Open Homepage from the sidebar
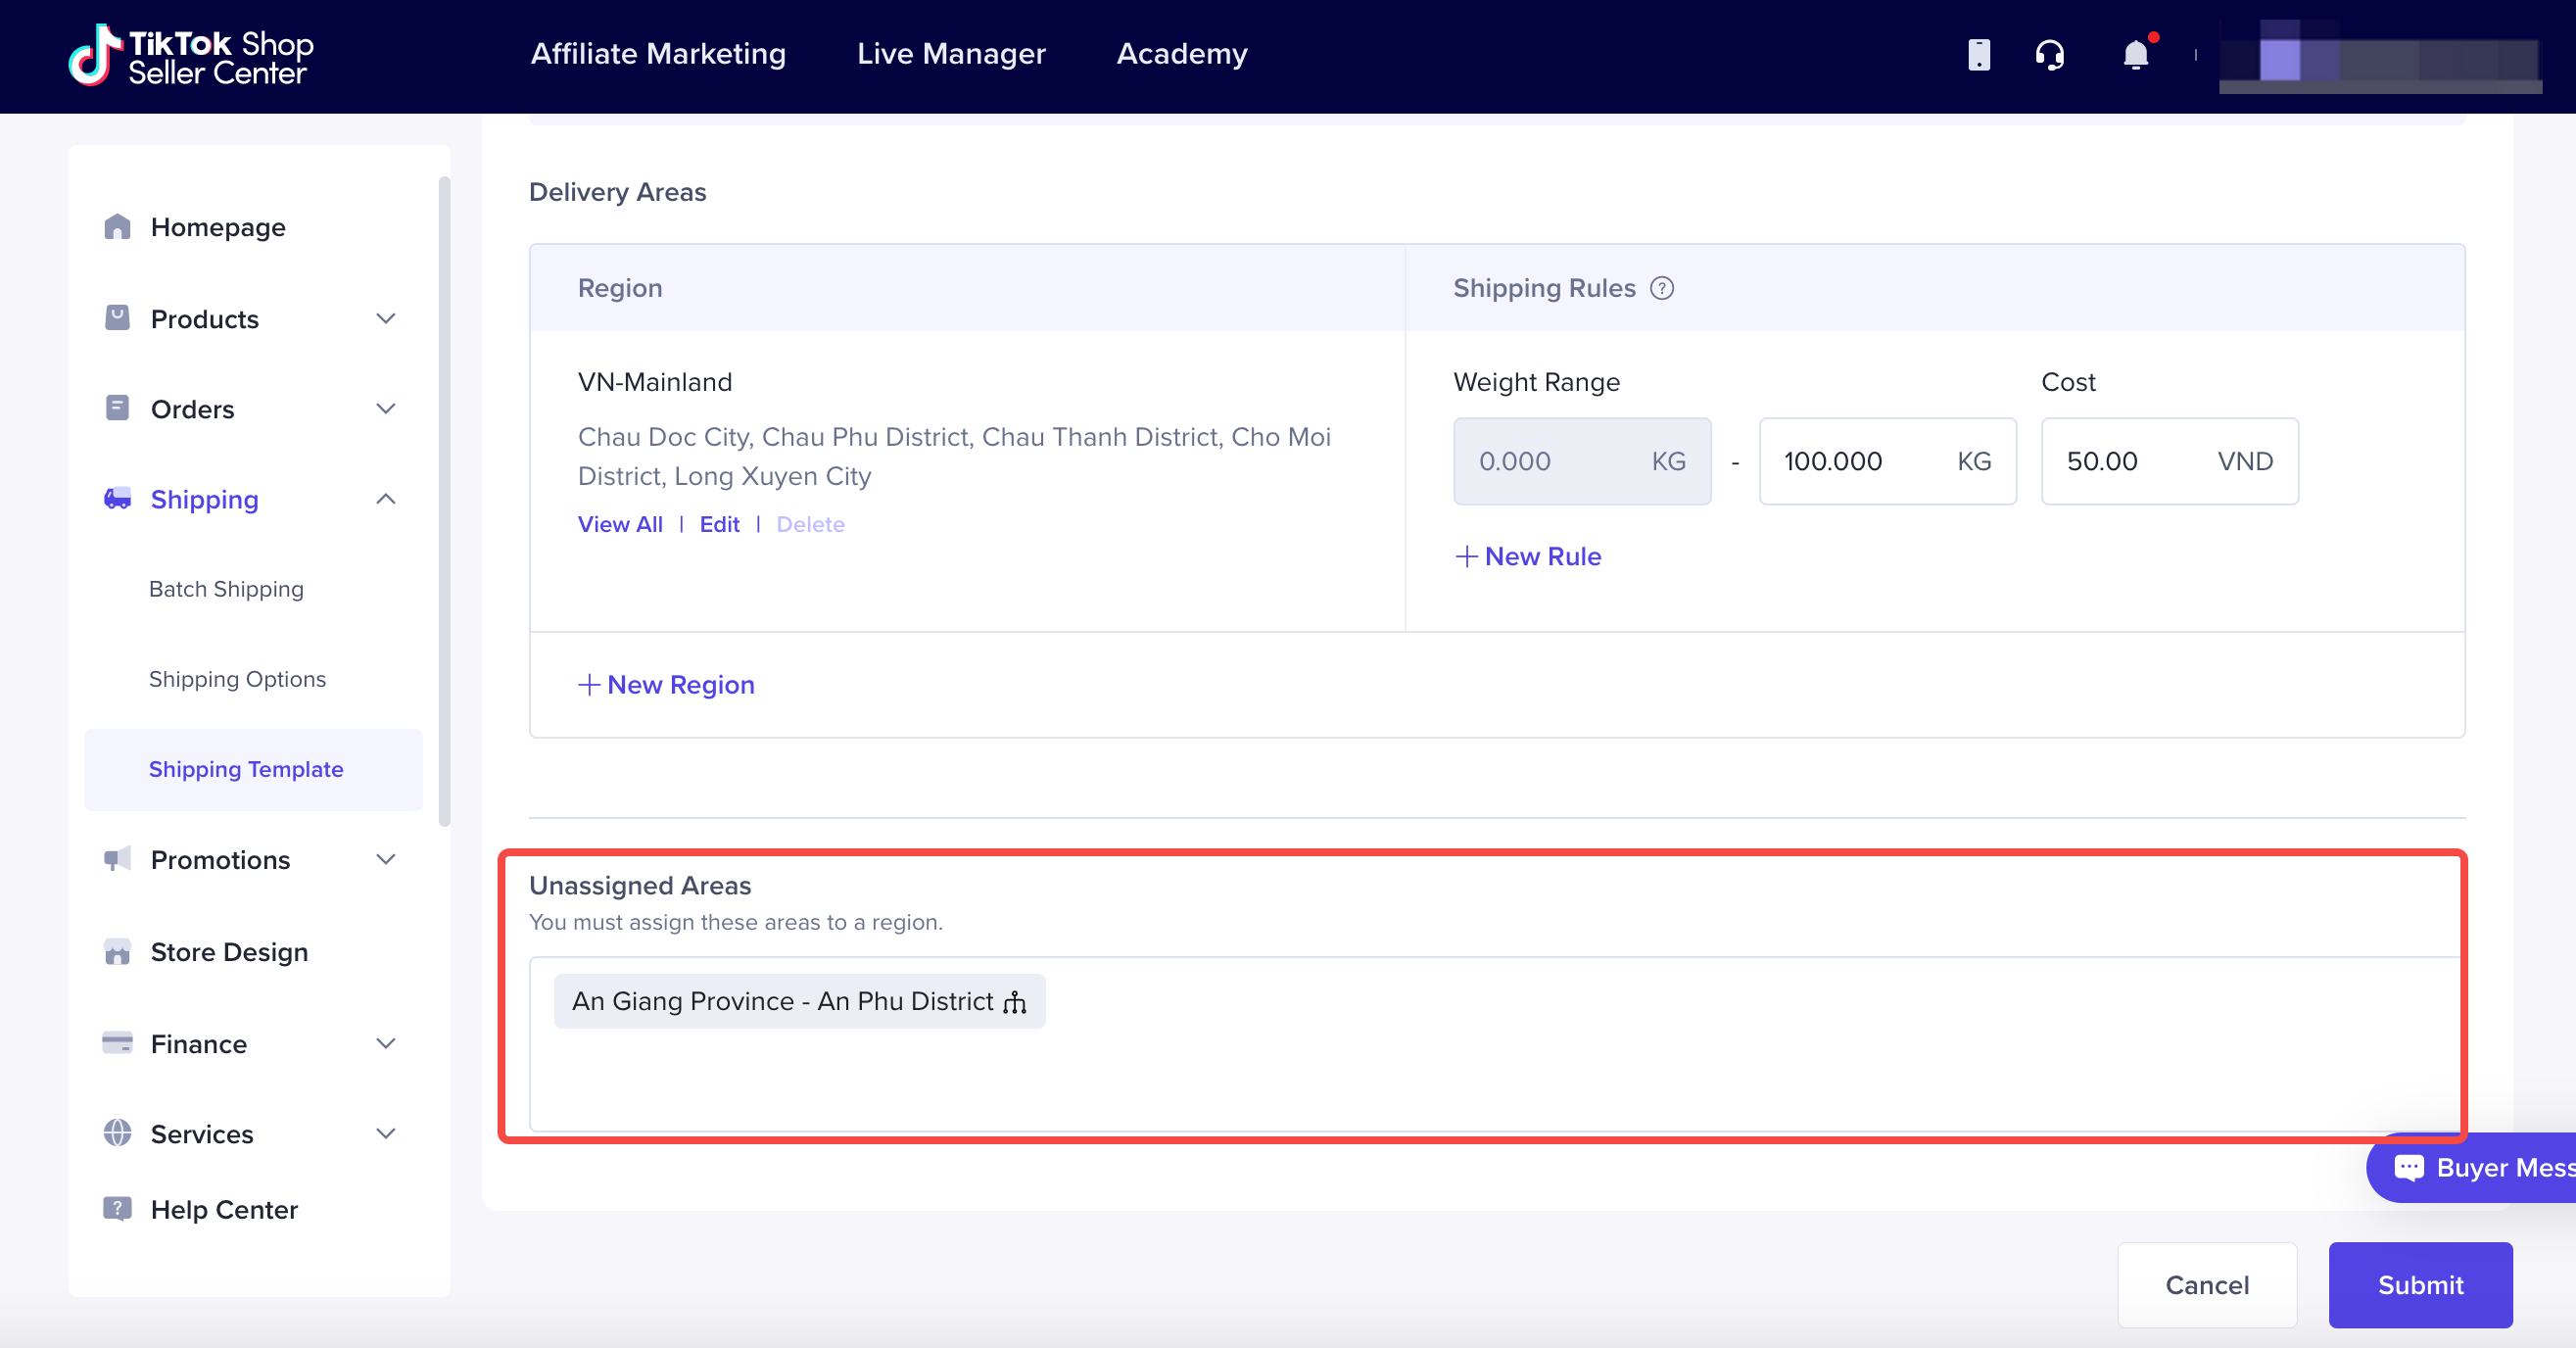Image resolution: width=2576 pixels, height=1348 pixels. [x=218, y=227]
